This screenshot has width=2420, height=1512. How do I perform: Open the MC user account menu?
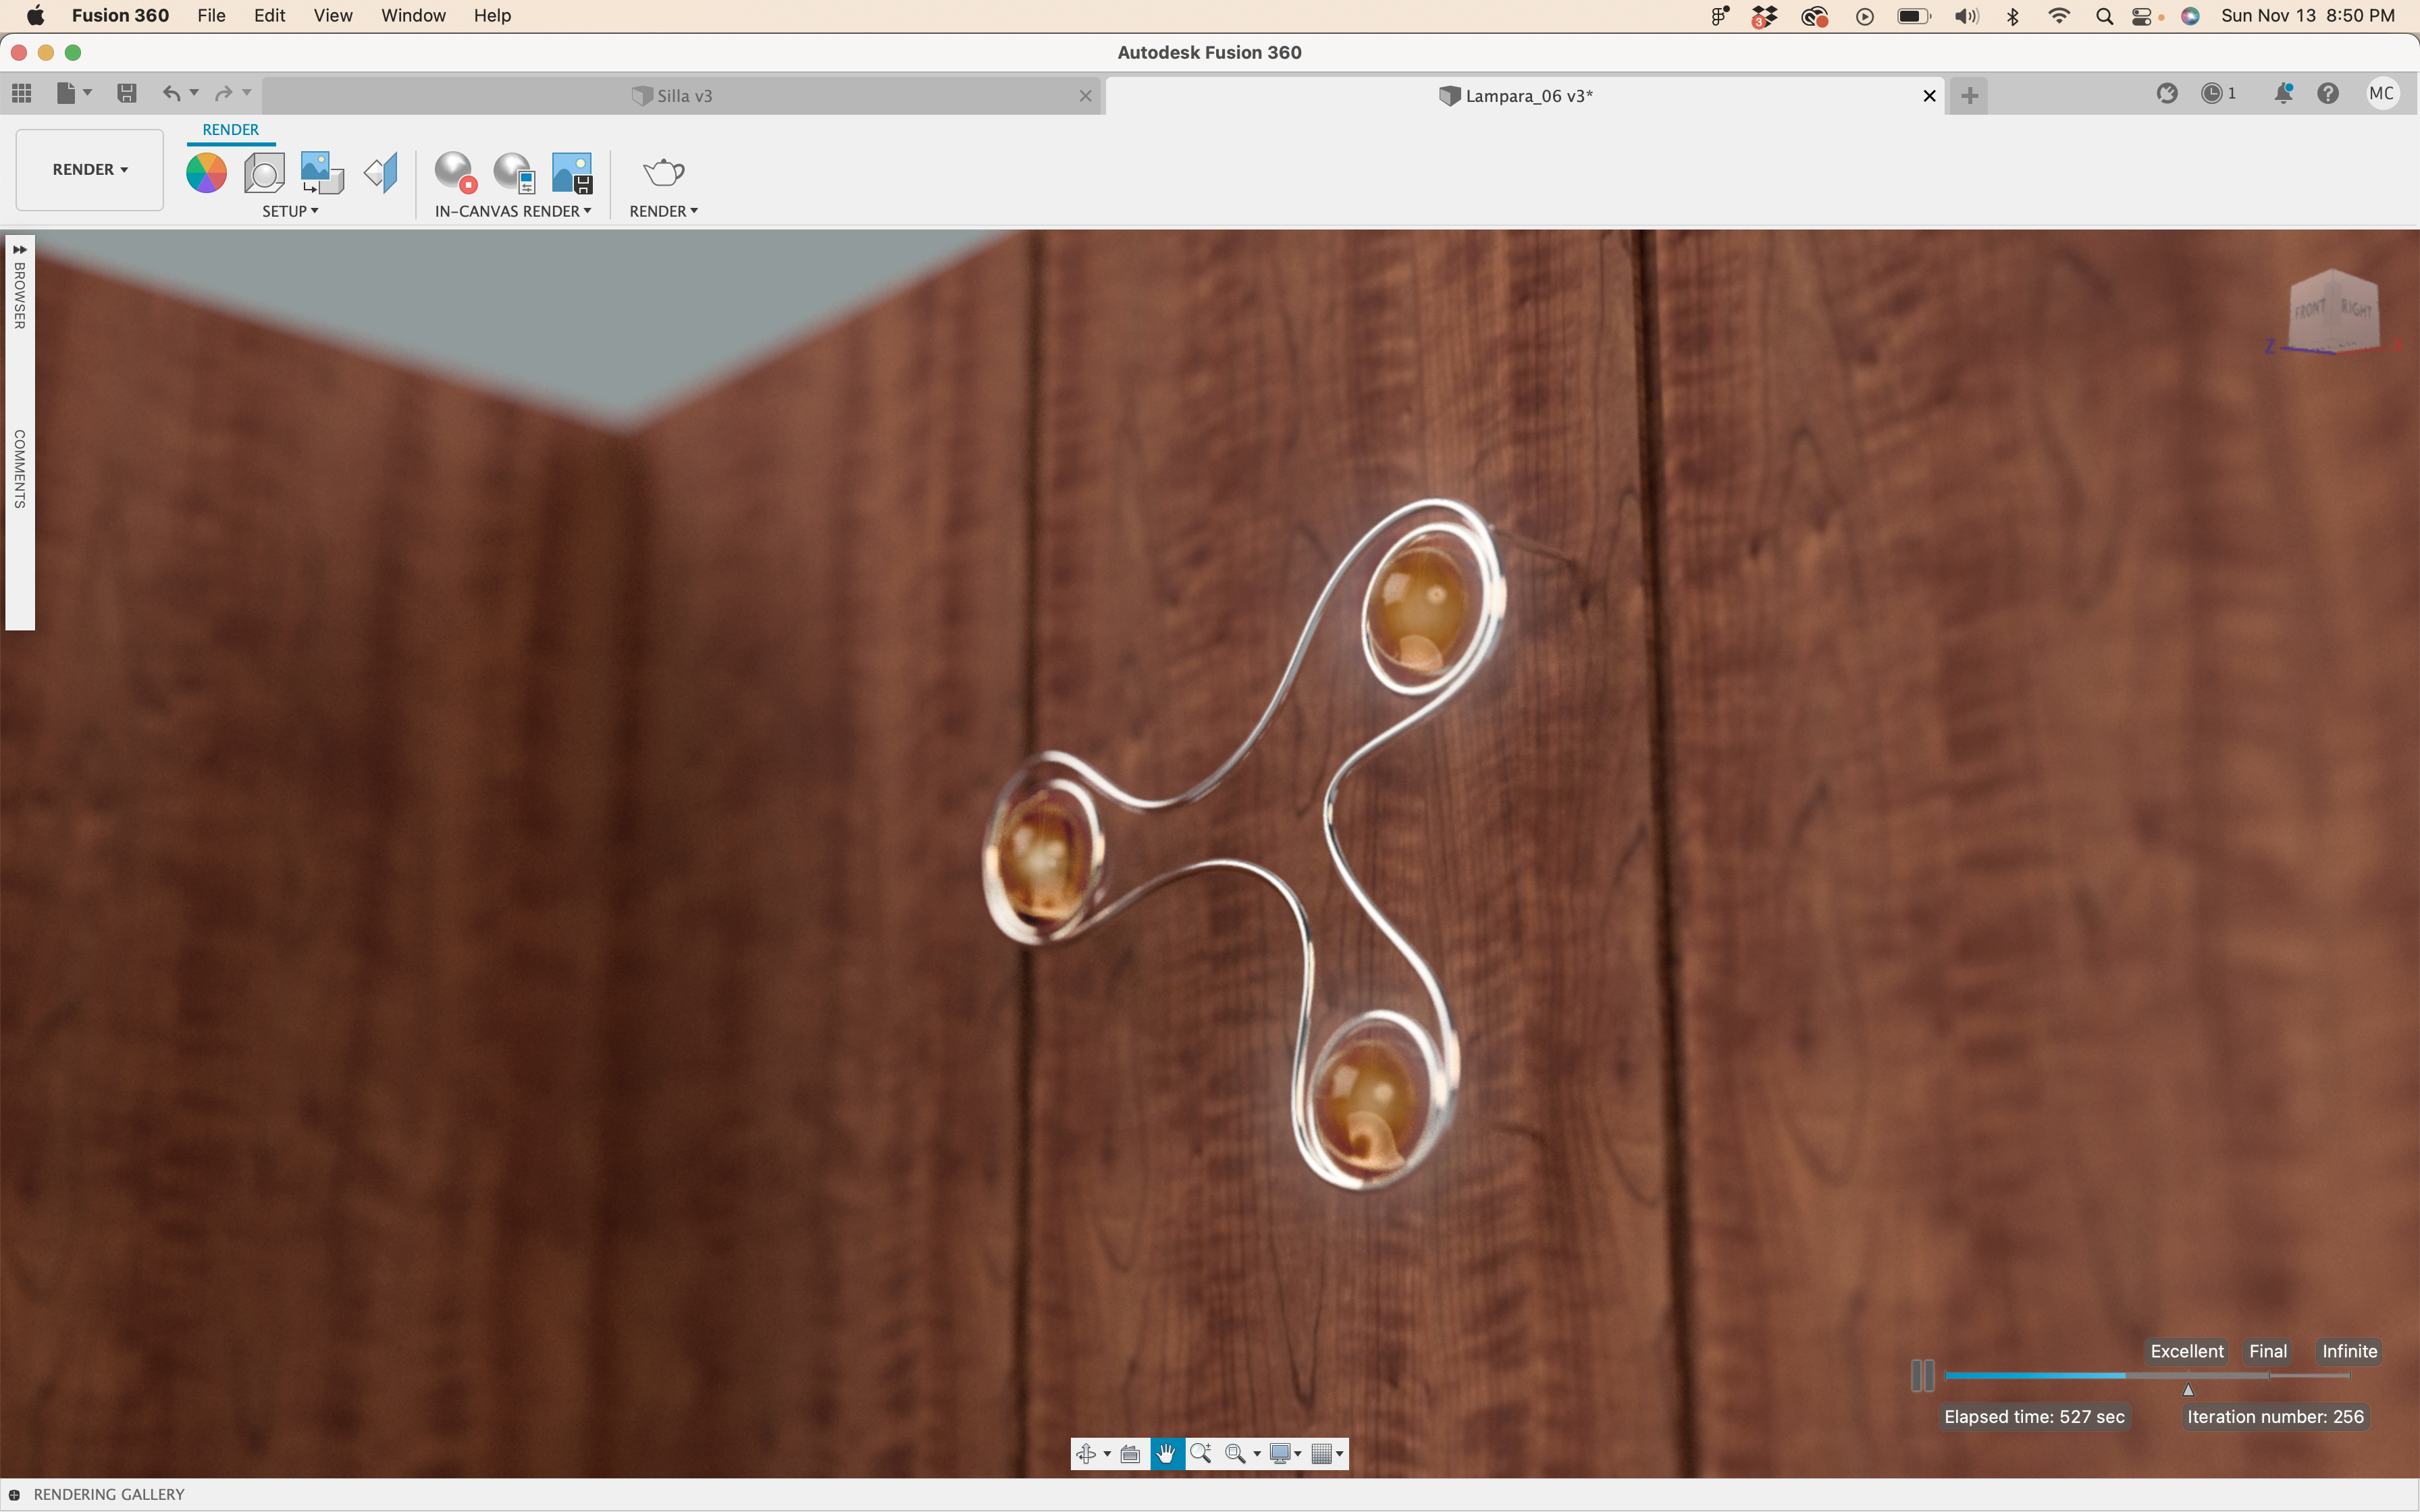[2382, 93]
